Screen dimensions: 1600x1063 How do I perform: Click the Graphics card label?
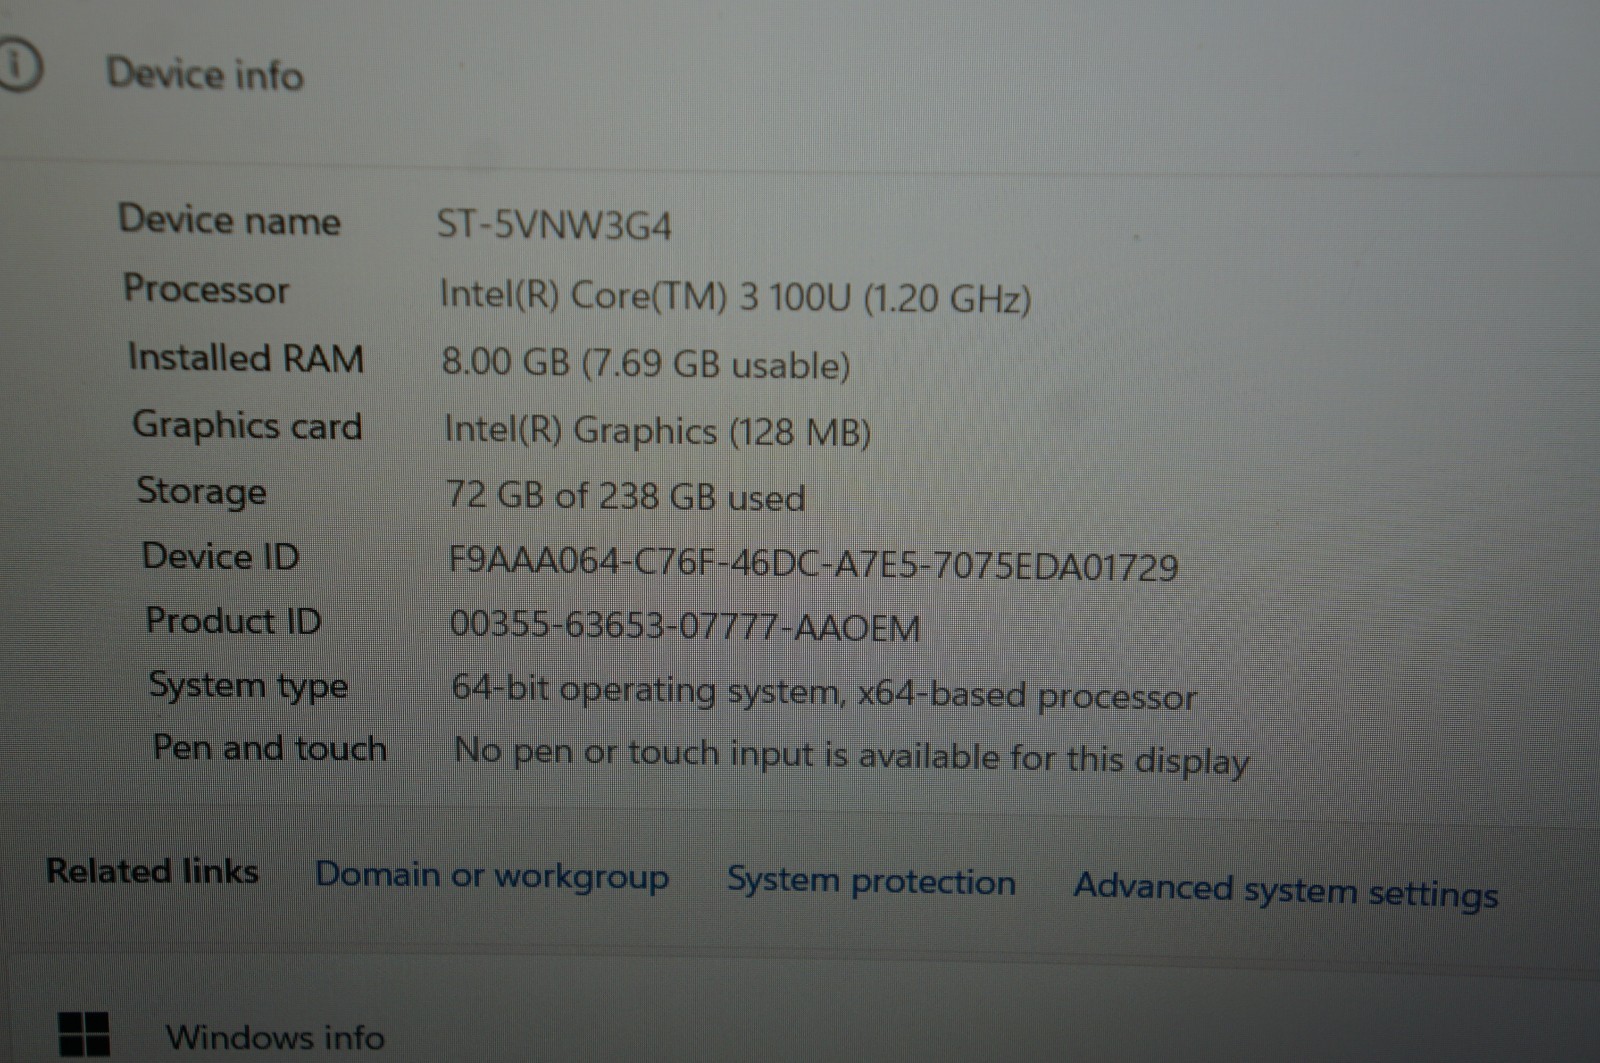click(247, 426)
